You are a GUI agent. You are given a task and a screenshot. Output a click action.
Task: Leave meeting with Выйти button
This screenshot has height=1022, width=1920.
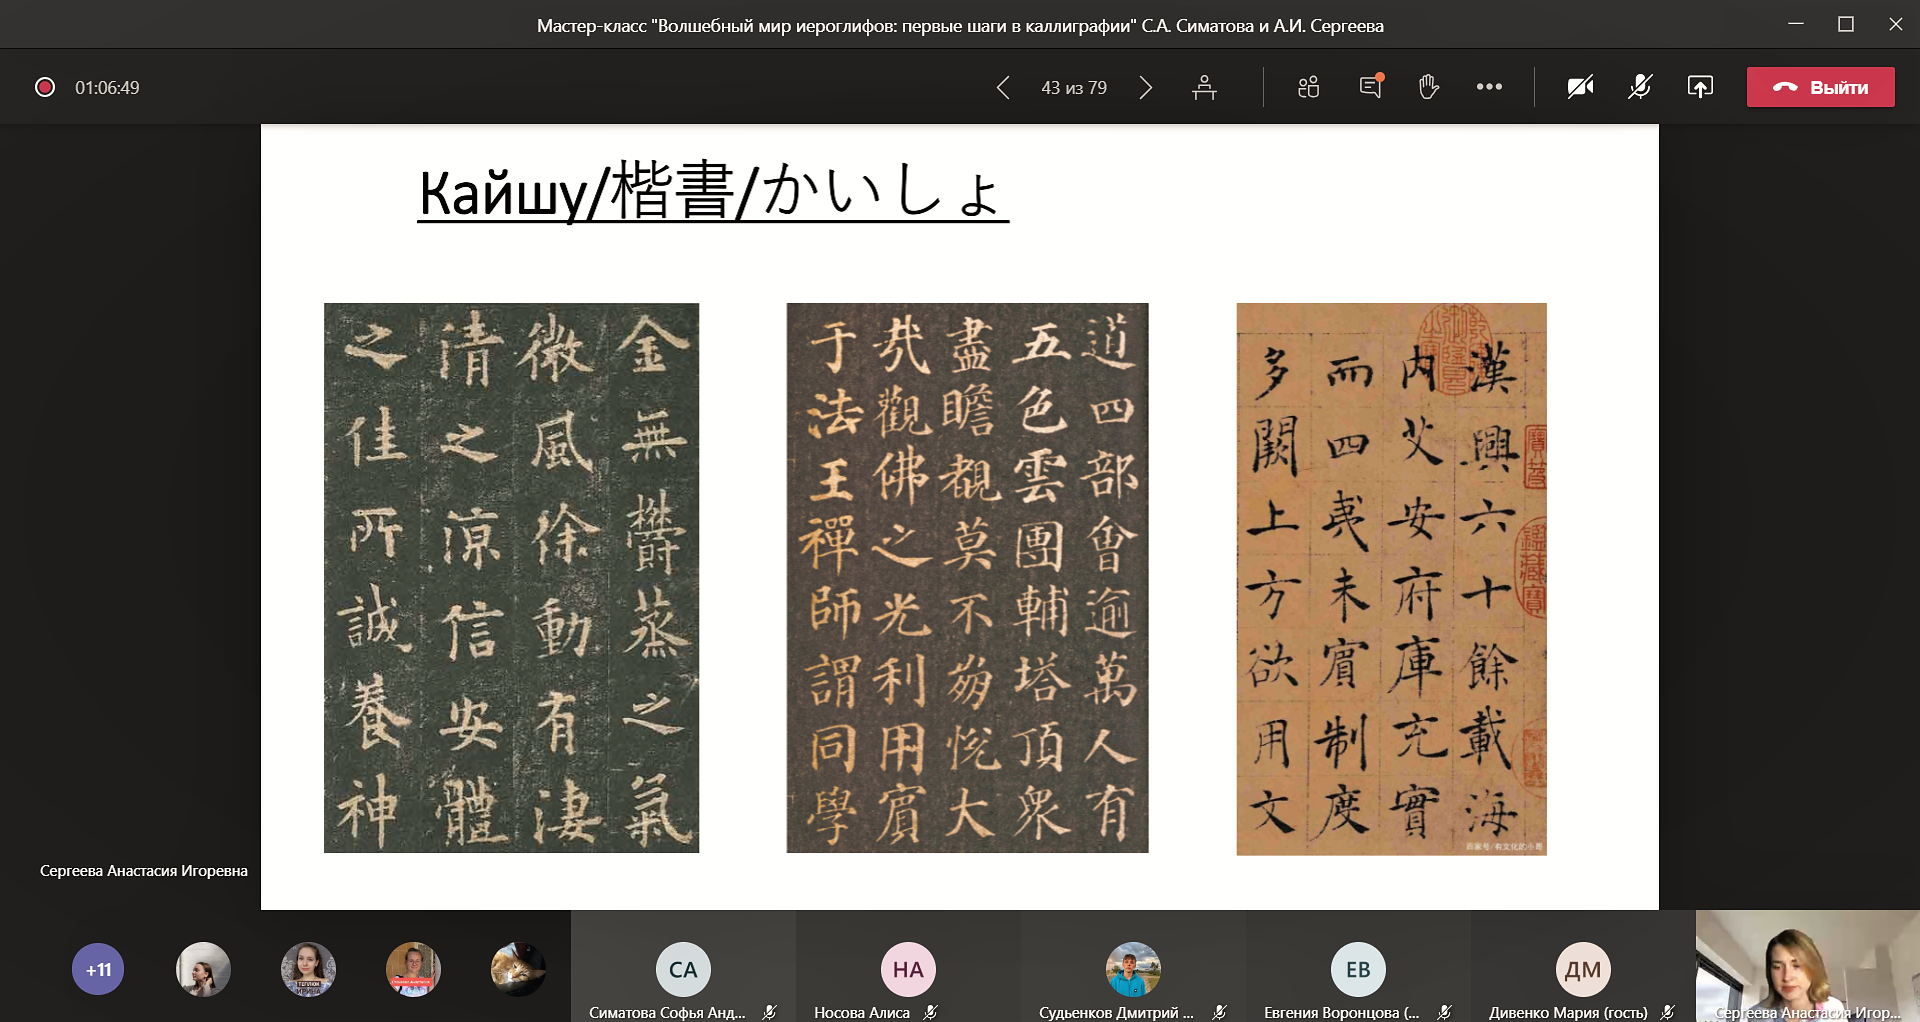tap(1820, 88)
